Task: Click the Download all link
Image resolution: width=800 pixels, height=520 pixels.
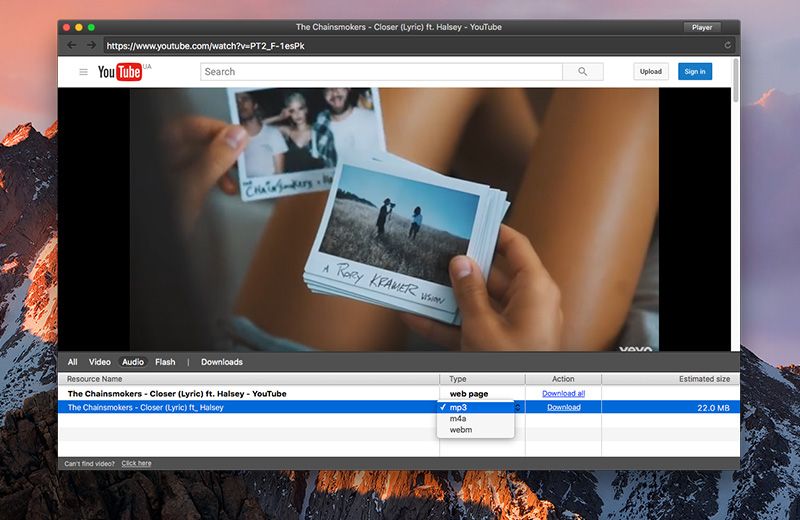Action: (563, 393)
